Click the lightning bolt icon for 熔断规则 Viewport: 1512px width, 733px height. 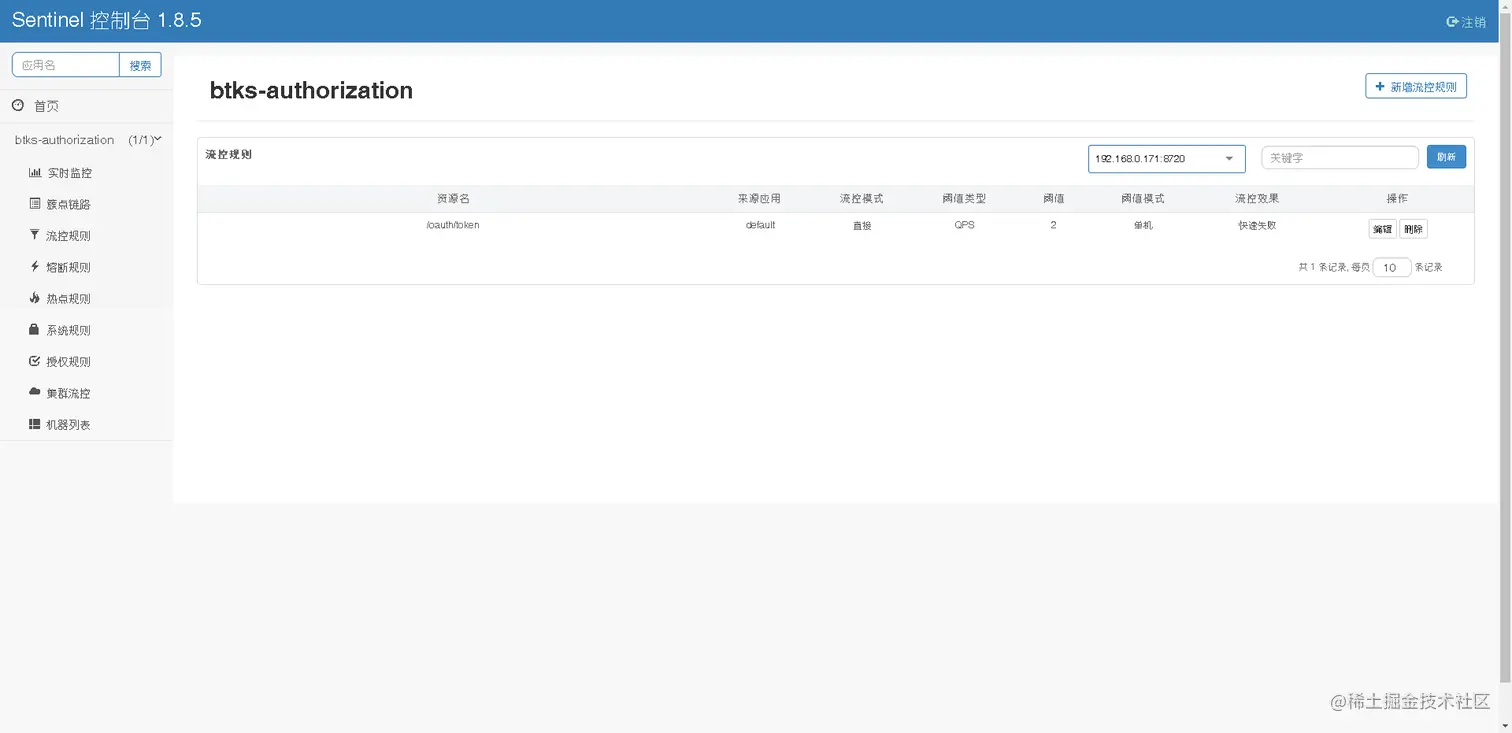[x=35, y=267]
